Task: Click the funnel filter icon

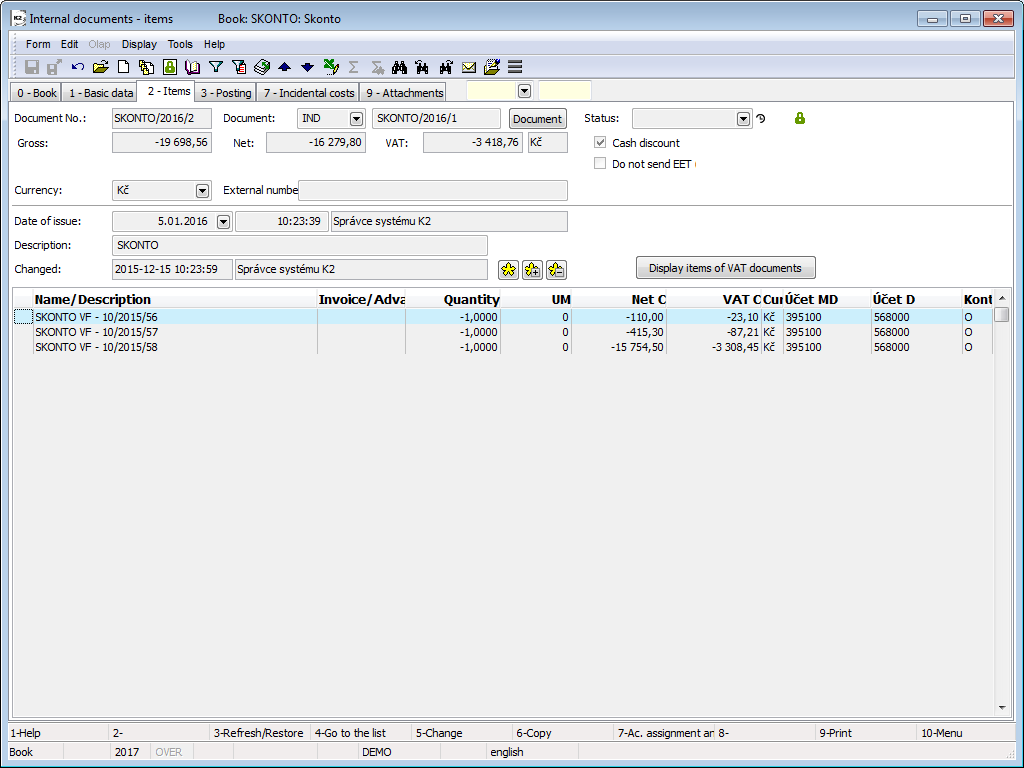Action: pos(215,67)
